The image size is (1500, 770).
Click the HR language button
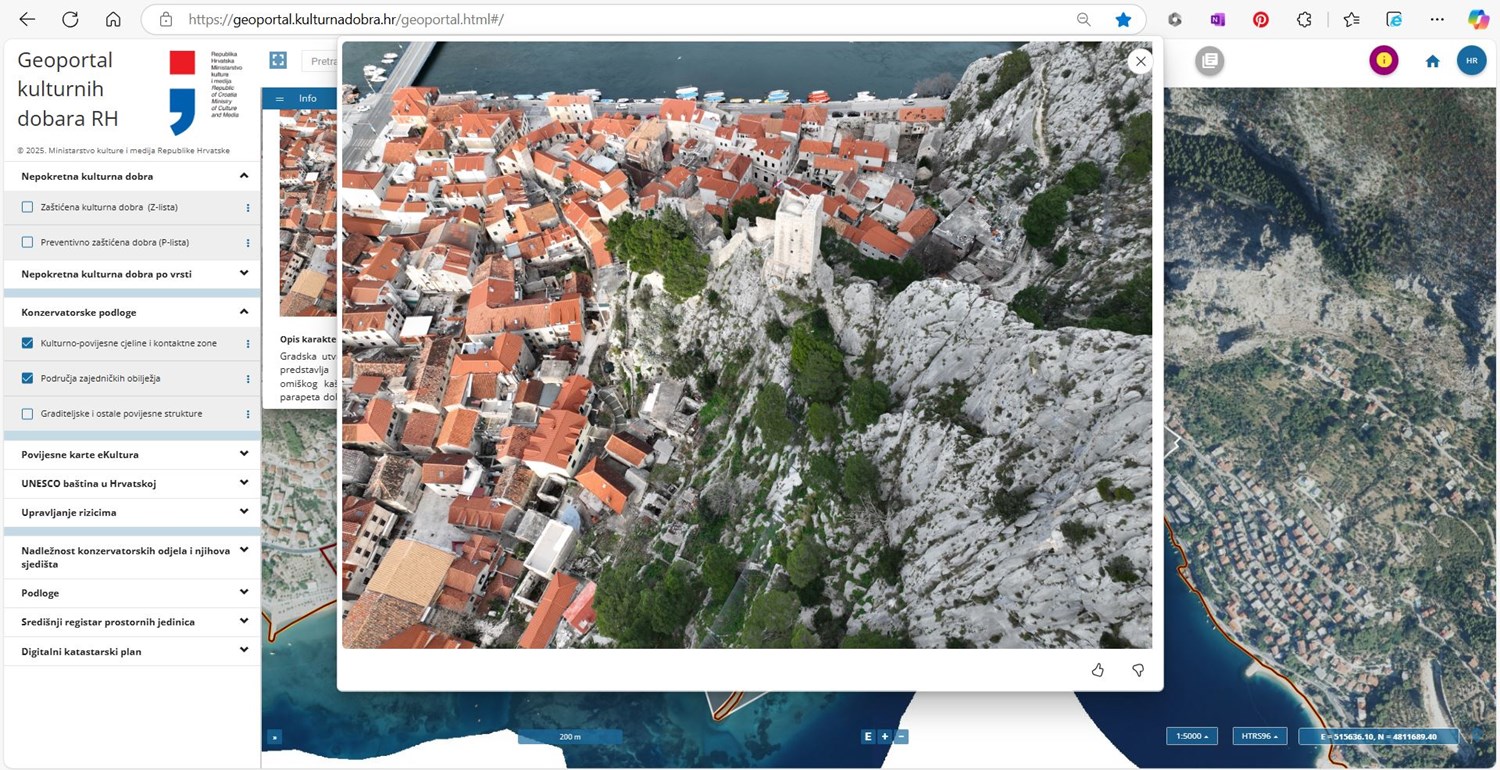1471,60
